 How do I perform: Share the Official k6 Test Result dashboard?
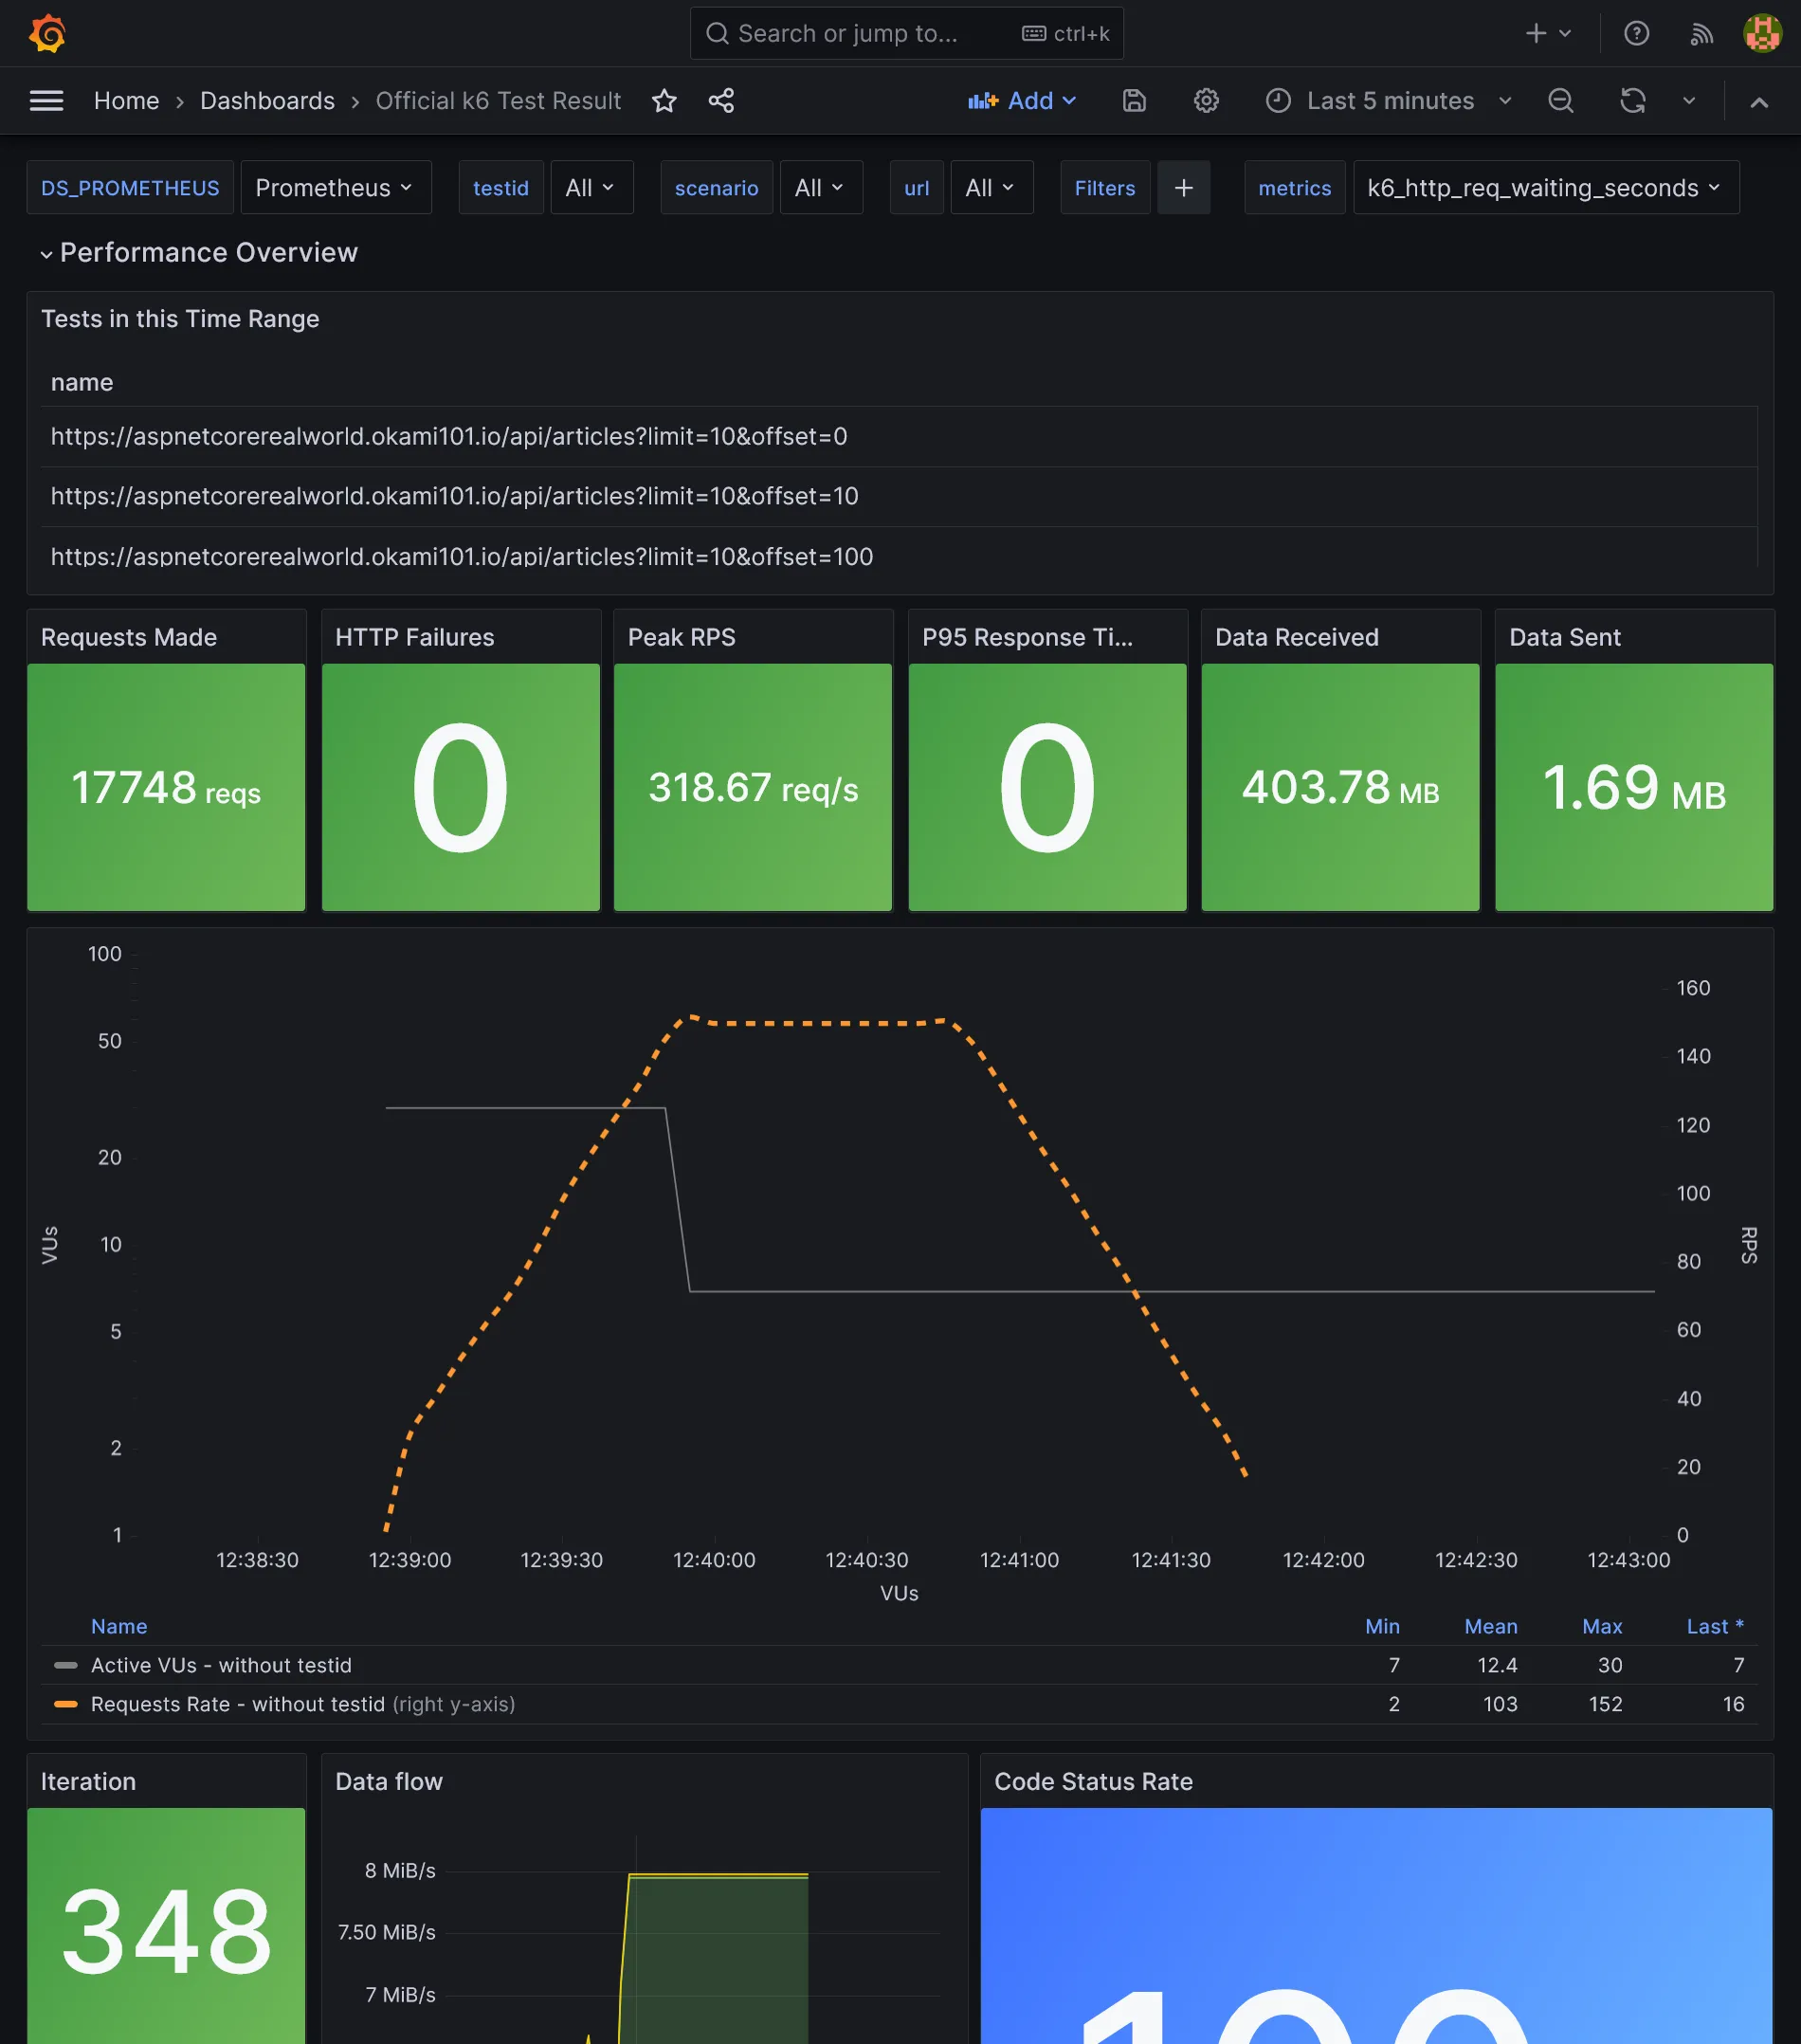722,100
